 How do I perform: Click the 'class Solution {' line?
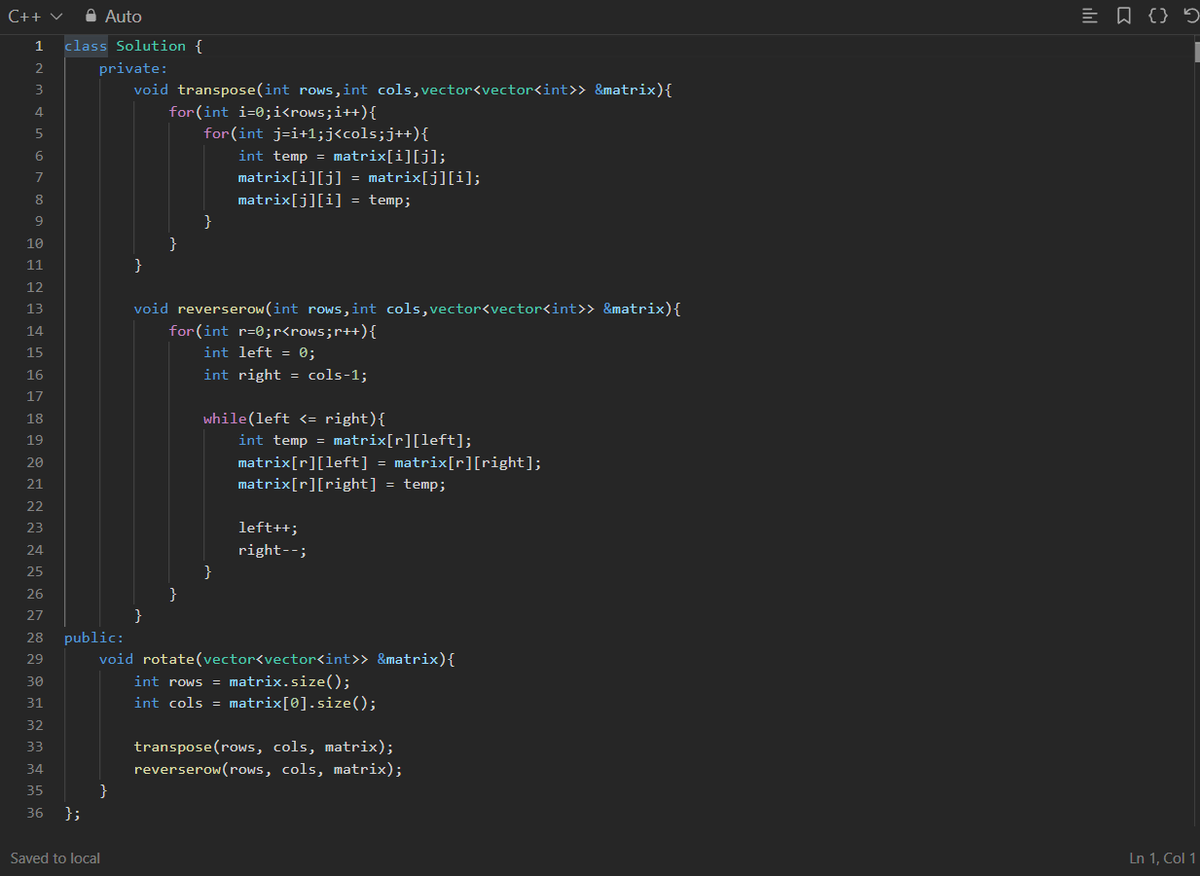point(134,46)
